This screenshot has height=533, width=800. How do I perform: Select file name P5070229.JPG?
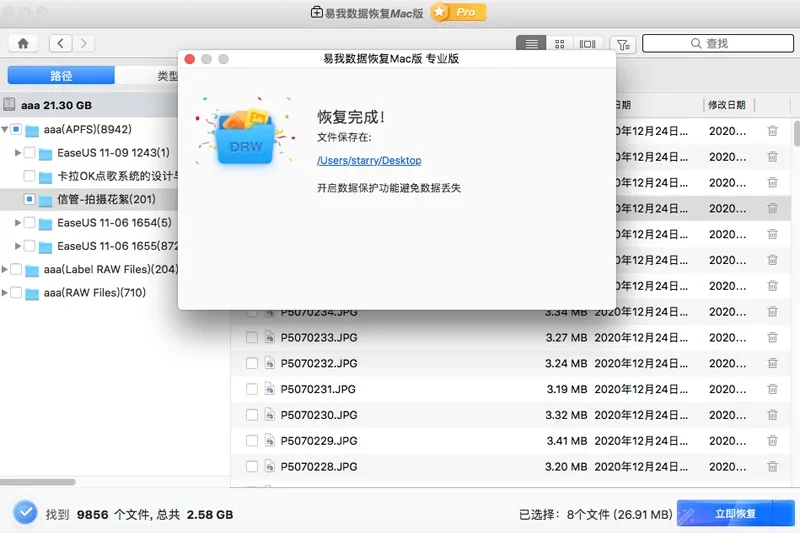point(319,441)
